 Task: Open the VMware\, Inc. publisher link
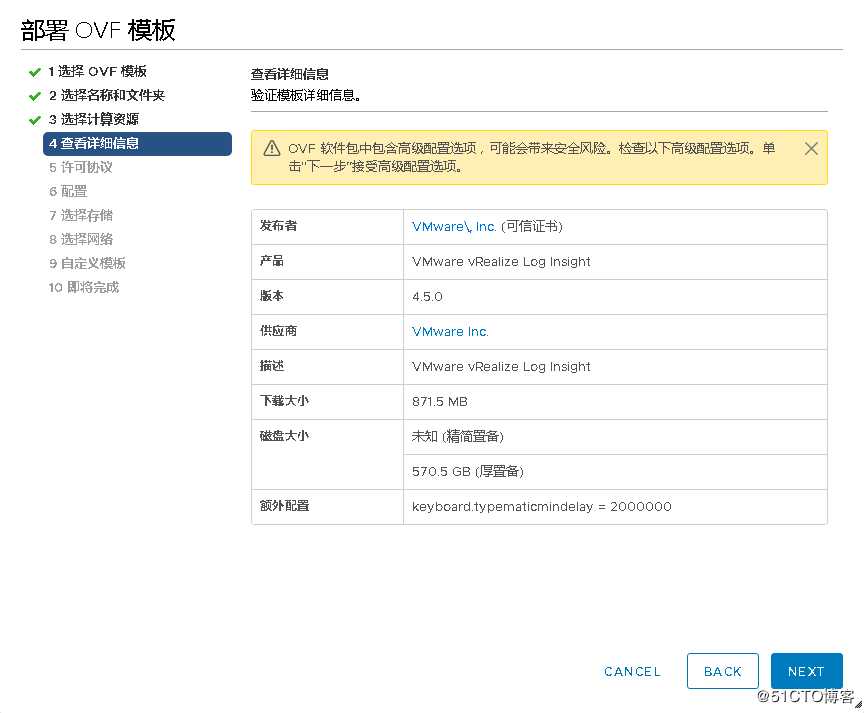(x=454, y=226)
